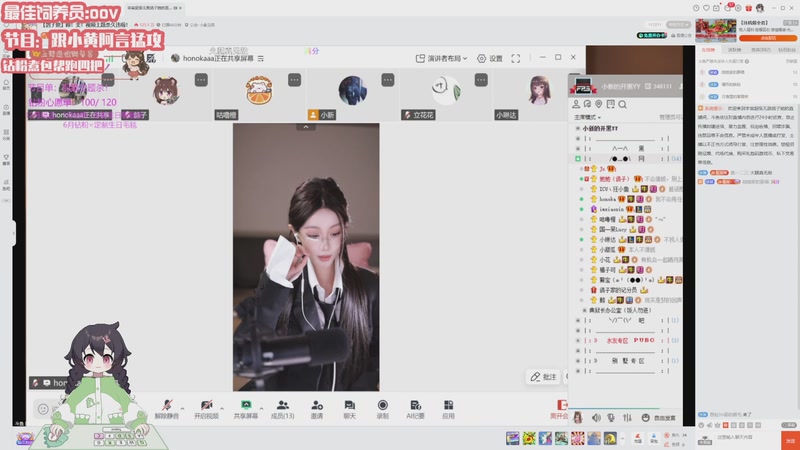Screen dimensions: 800x450
Task: Select user 咕噜橙 in YY channel list
Action: click(607, 219)
